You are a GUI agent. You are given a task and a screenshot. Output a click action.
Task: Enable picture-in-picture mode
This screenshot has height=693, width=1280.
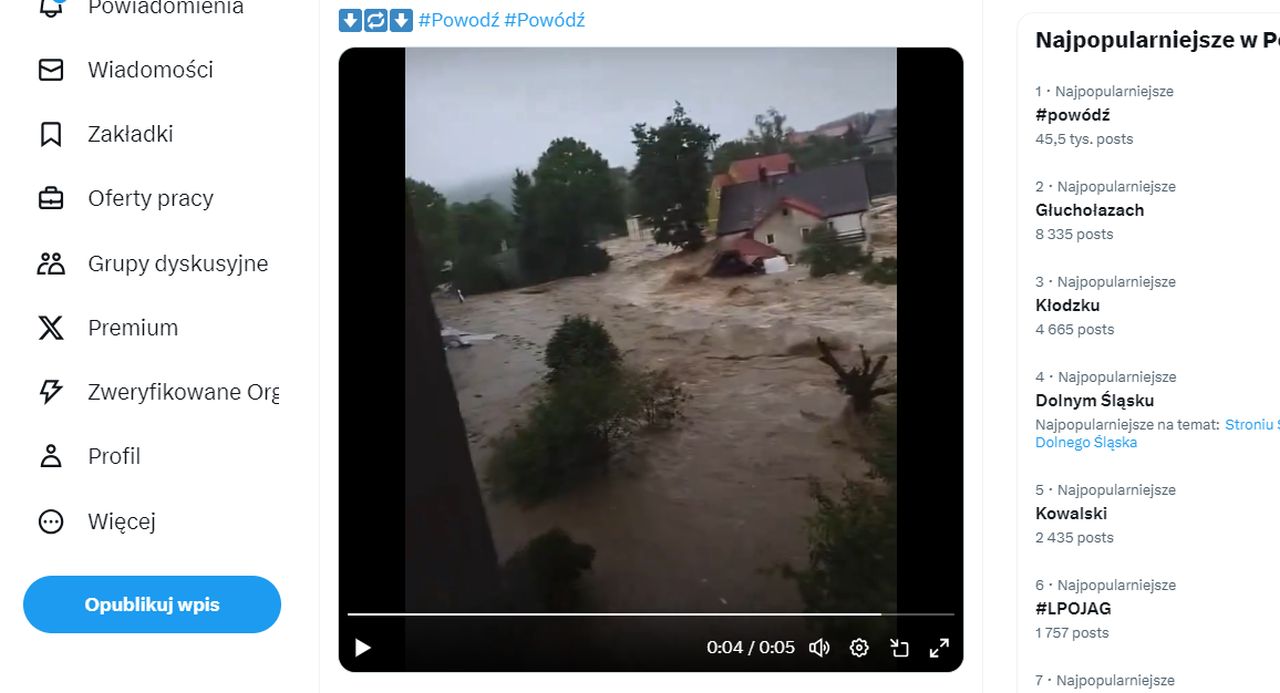point(899,648)
